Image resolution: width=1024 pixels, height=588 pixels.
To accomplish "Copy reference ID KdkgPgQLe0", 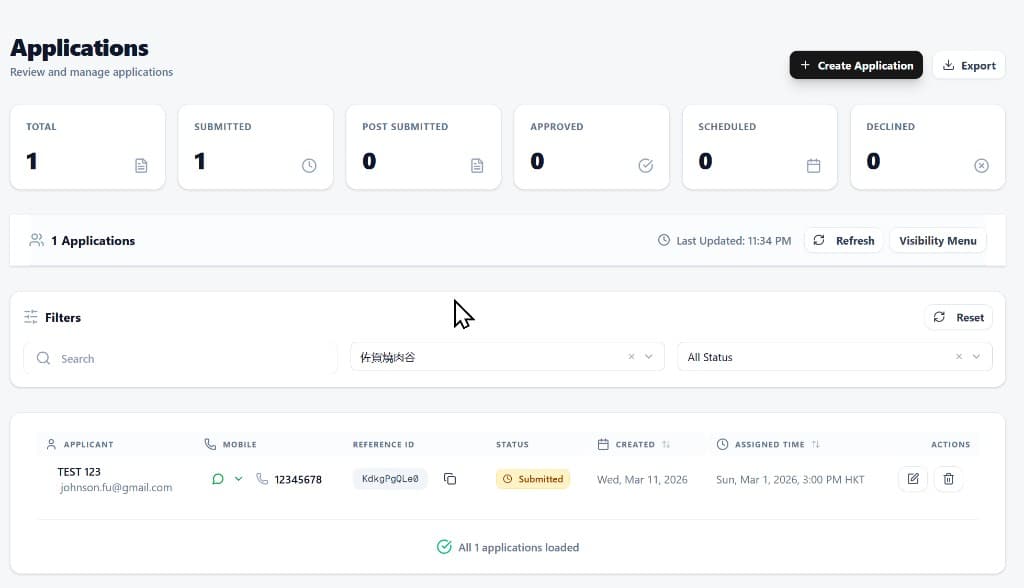I will (x=450, y=479).
